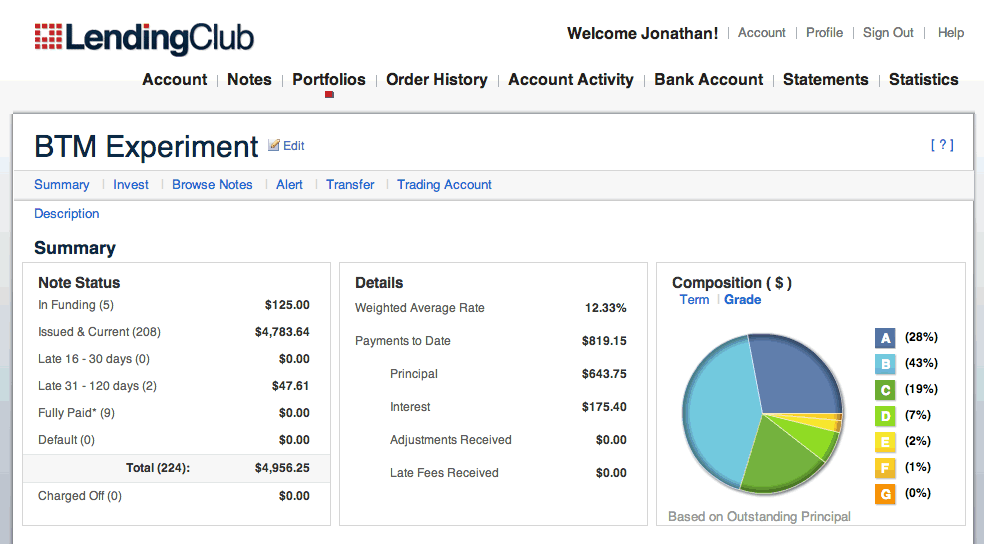Click the LendingClub logo
Image resolution: width=984 pixels, height=544 pixels.
point(144,38)
